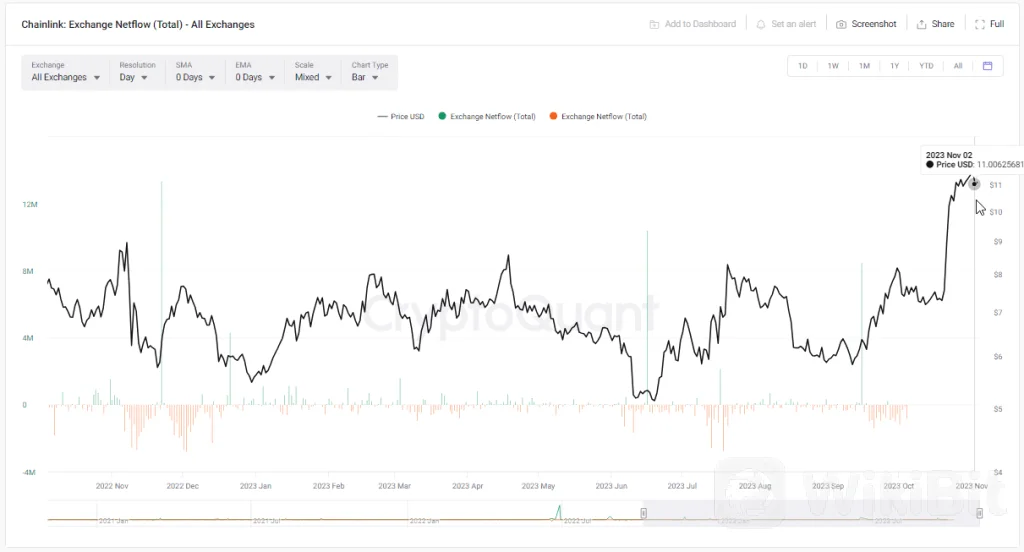This screenshot has width=1024, height=552.
Task: Click the Set an alert bell icon
Action: pyautogui.click(x=761, y=24)
